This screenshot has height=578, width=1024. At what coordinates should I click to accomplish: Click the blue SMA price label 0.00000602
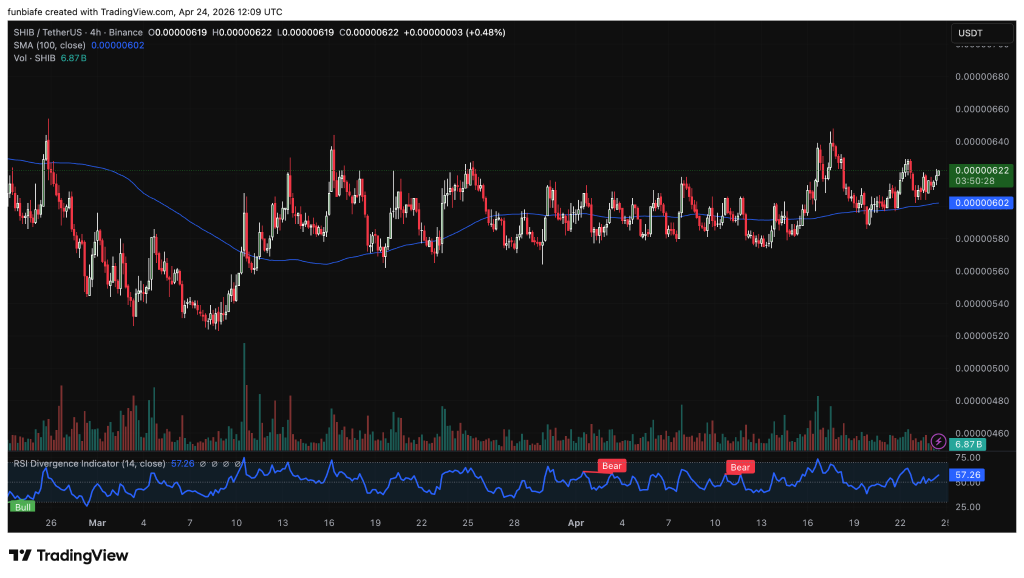pyautogui.click(x=981, y=202)
